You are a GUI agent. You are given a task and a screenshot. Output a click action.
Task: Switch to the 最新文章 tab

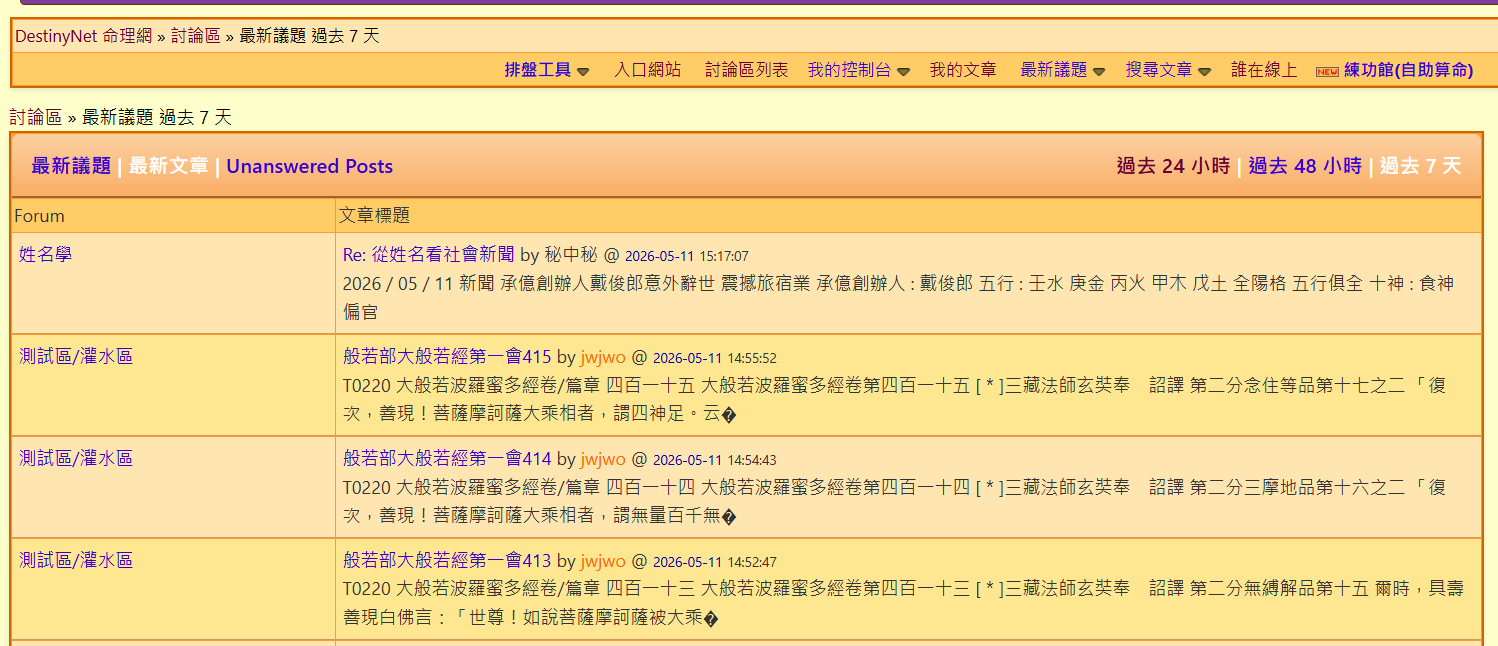(168, 166)
